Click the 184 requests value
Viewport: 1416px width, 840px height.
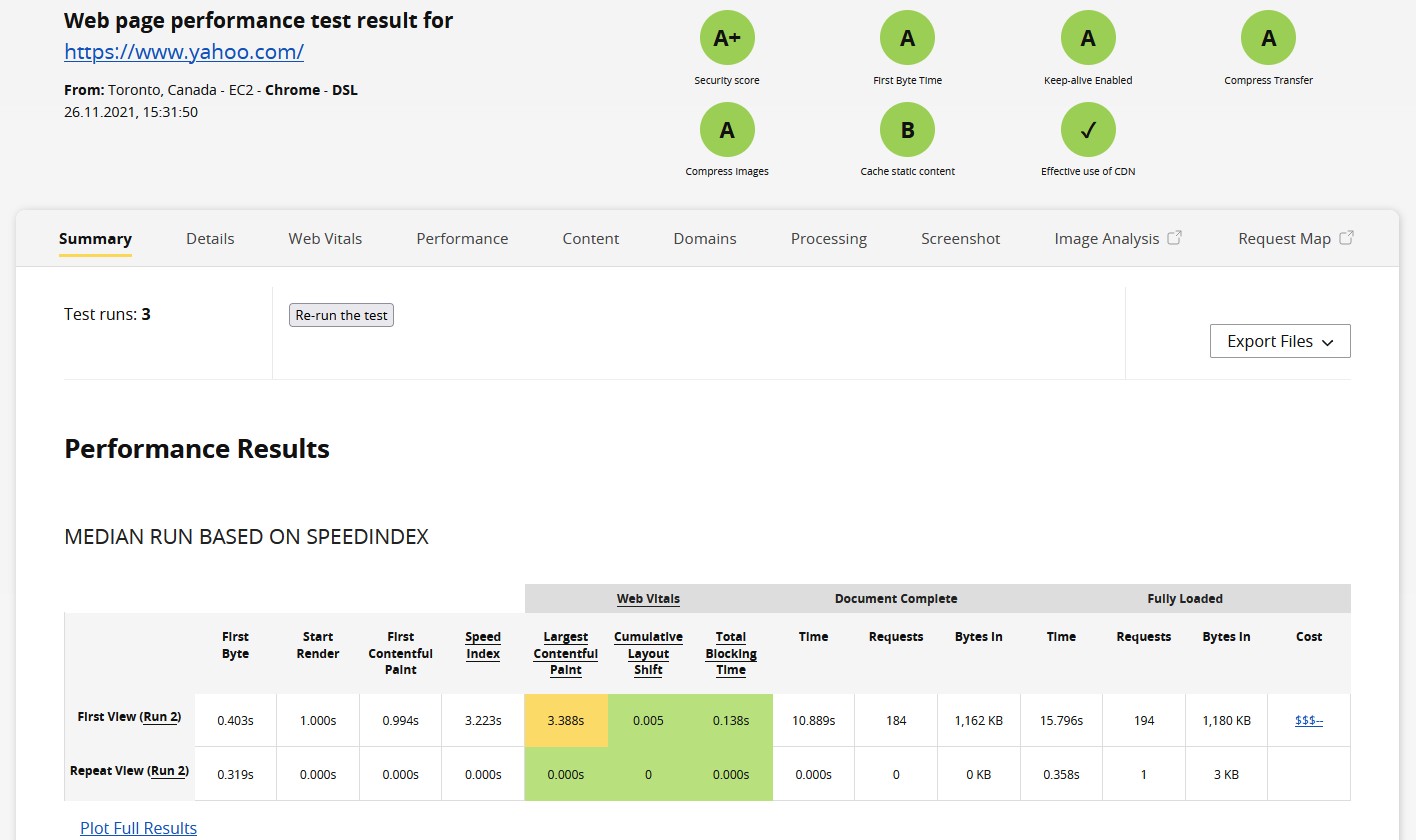tap(896, 720)
